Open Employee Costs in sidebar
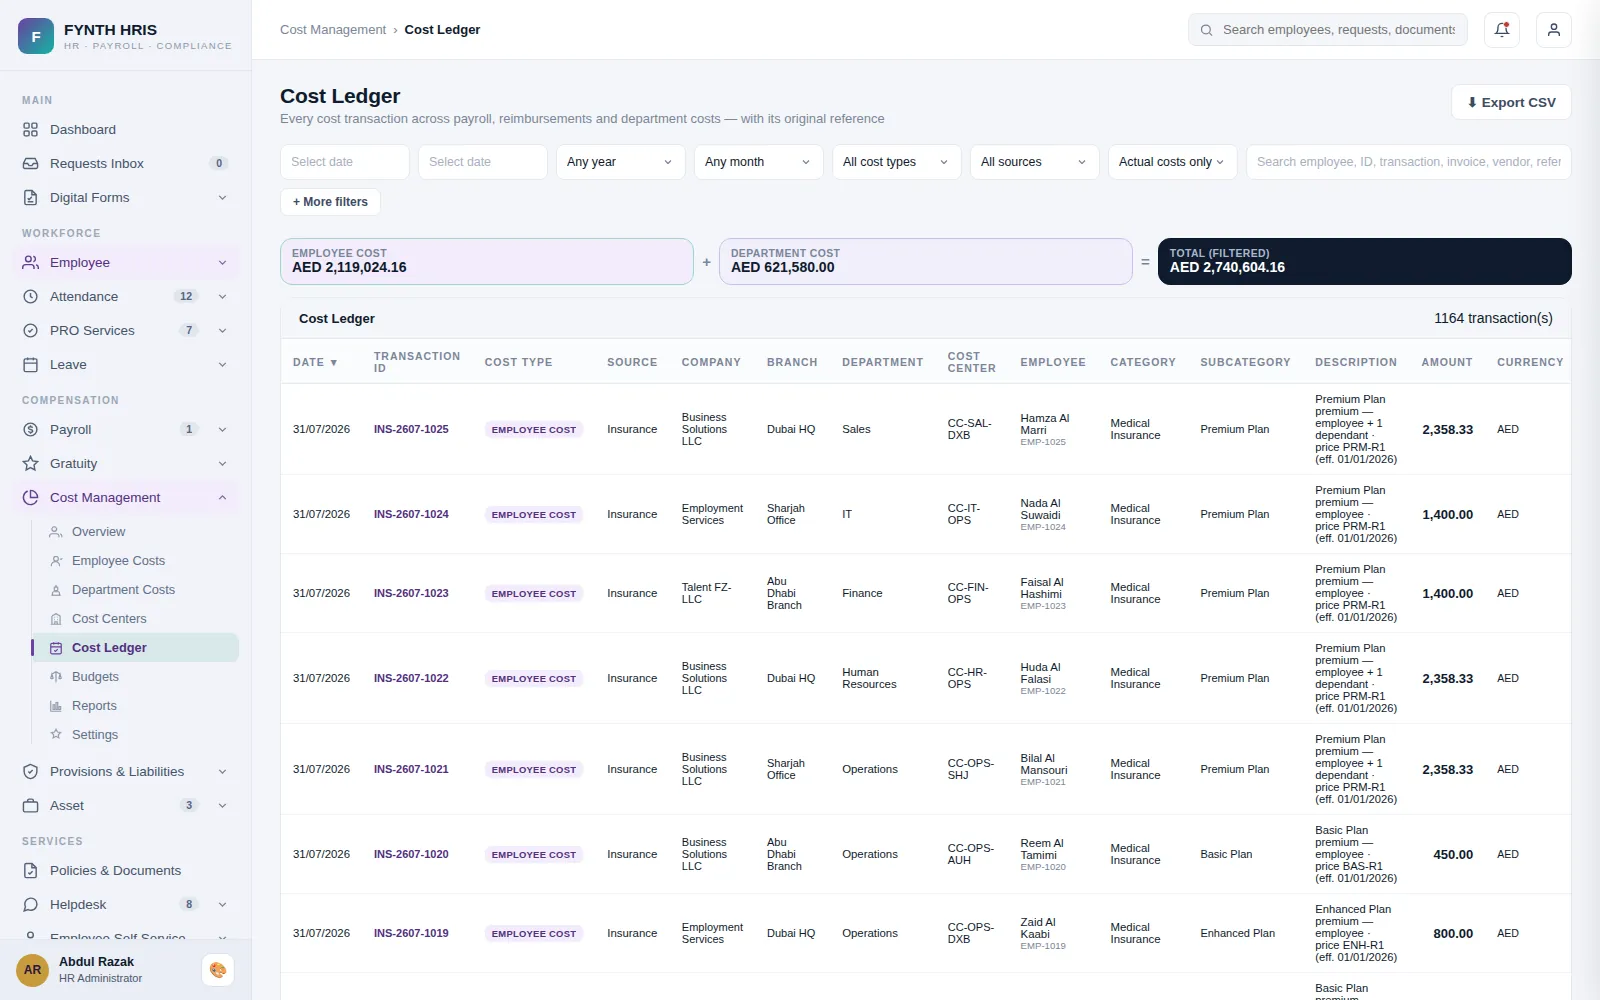 (x=134, y=561)
